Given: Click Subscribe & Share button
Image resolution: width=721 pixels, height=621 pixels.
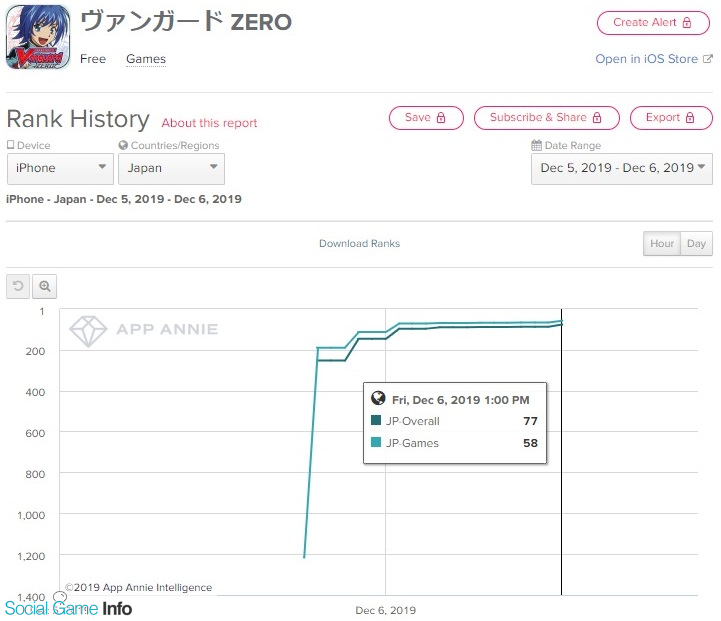Looking at the screenshot, I should click(546, 118).
